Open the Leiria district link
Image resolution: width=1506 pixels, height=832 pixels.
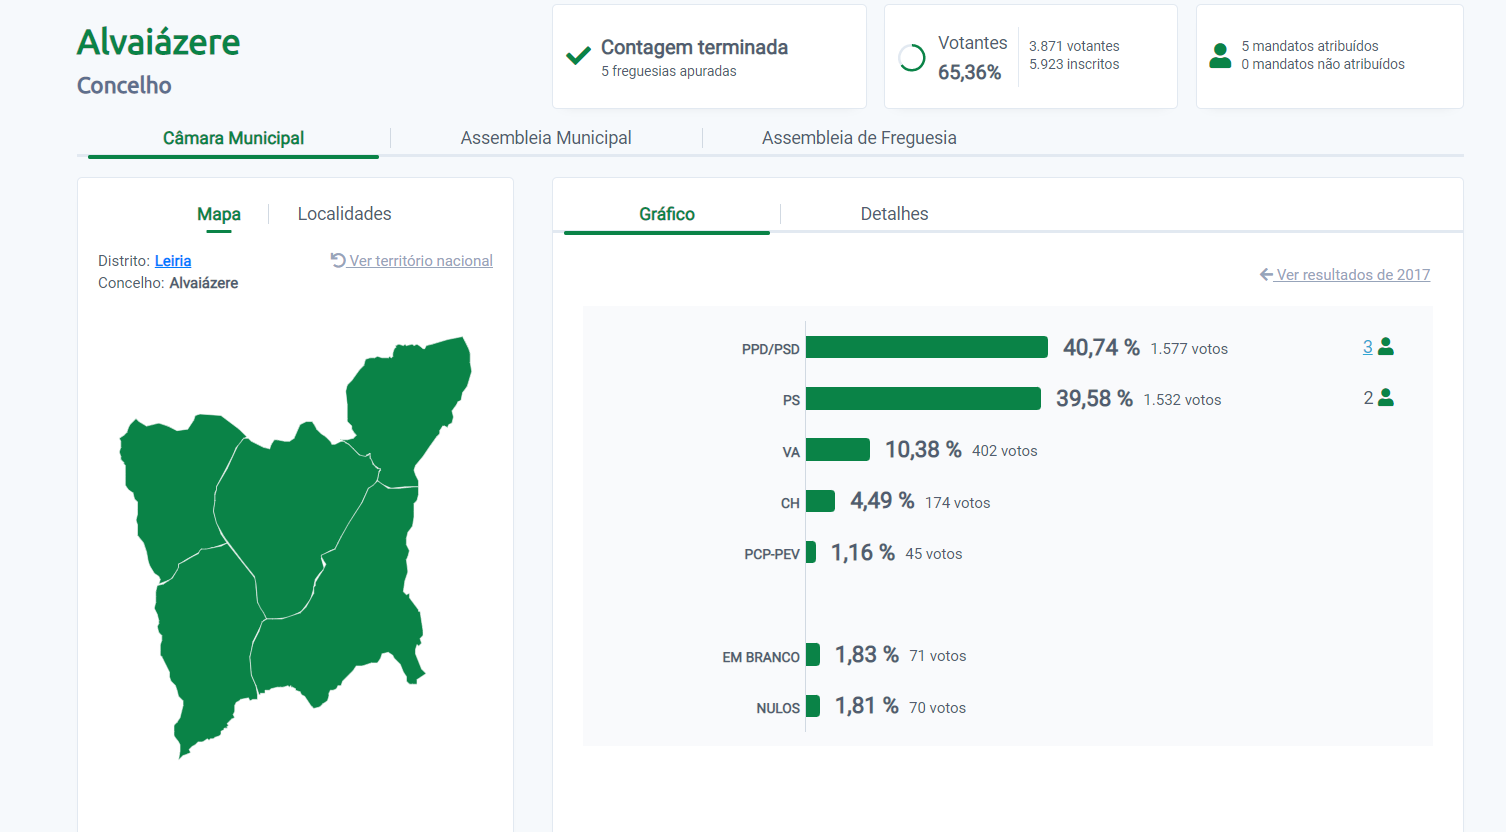click(x=173, y=261)
